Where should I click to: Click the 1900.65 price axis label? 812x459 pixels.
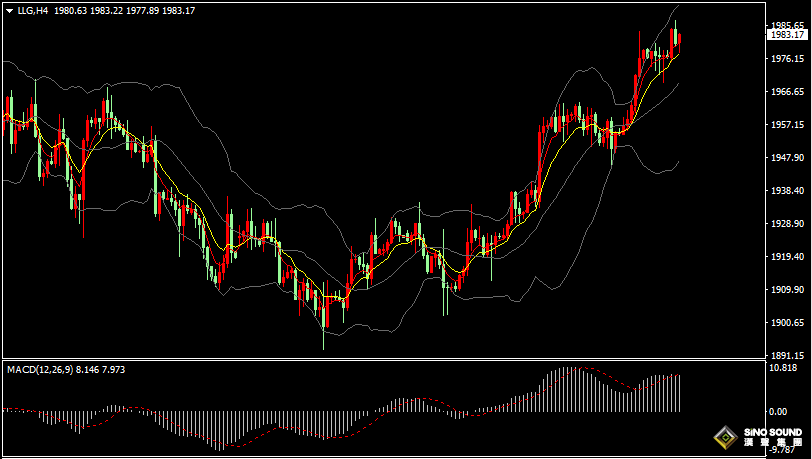coord(788,323)
